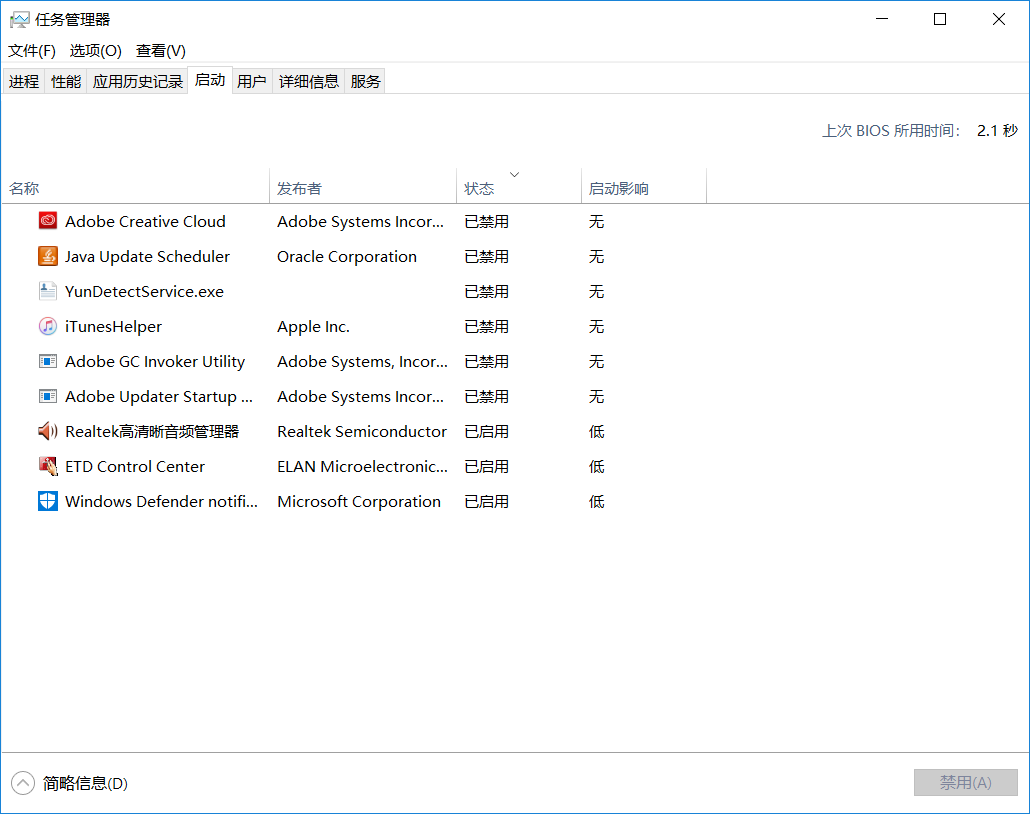Collapse to 简略信息 view with the arrow icon
This screenshot has height=814, width=1030.
(x=23, y=782)
